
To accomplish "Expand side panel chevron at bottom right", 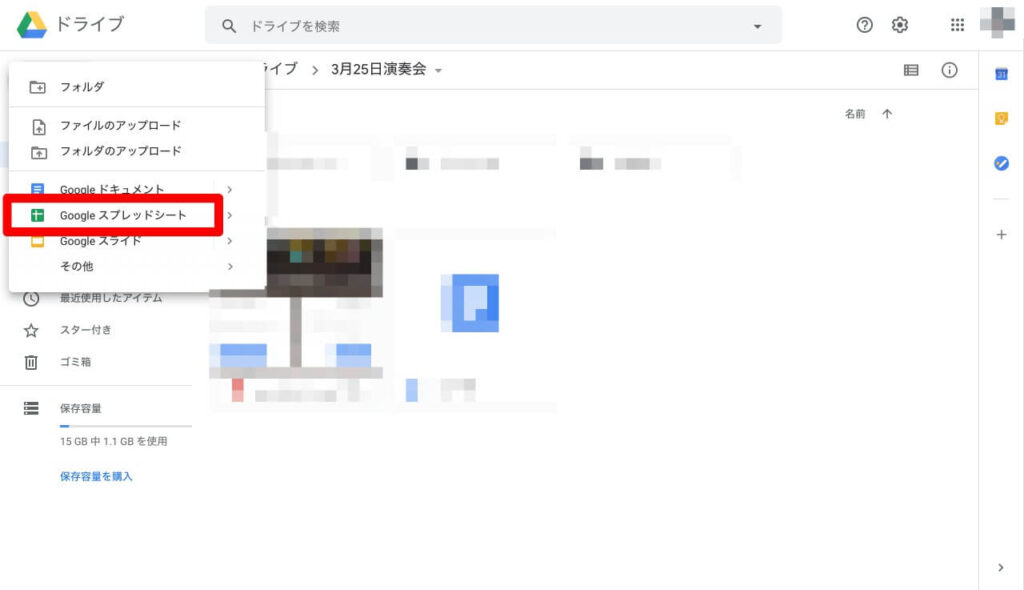I will (x=1001, y=568).
